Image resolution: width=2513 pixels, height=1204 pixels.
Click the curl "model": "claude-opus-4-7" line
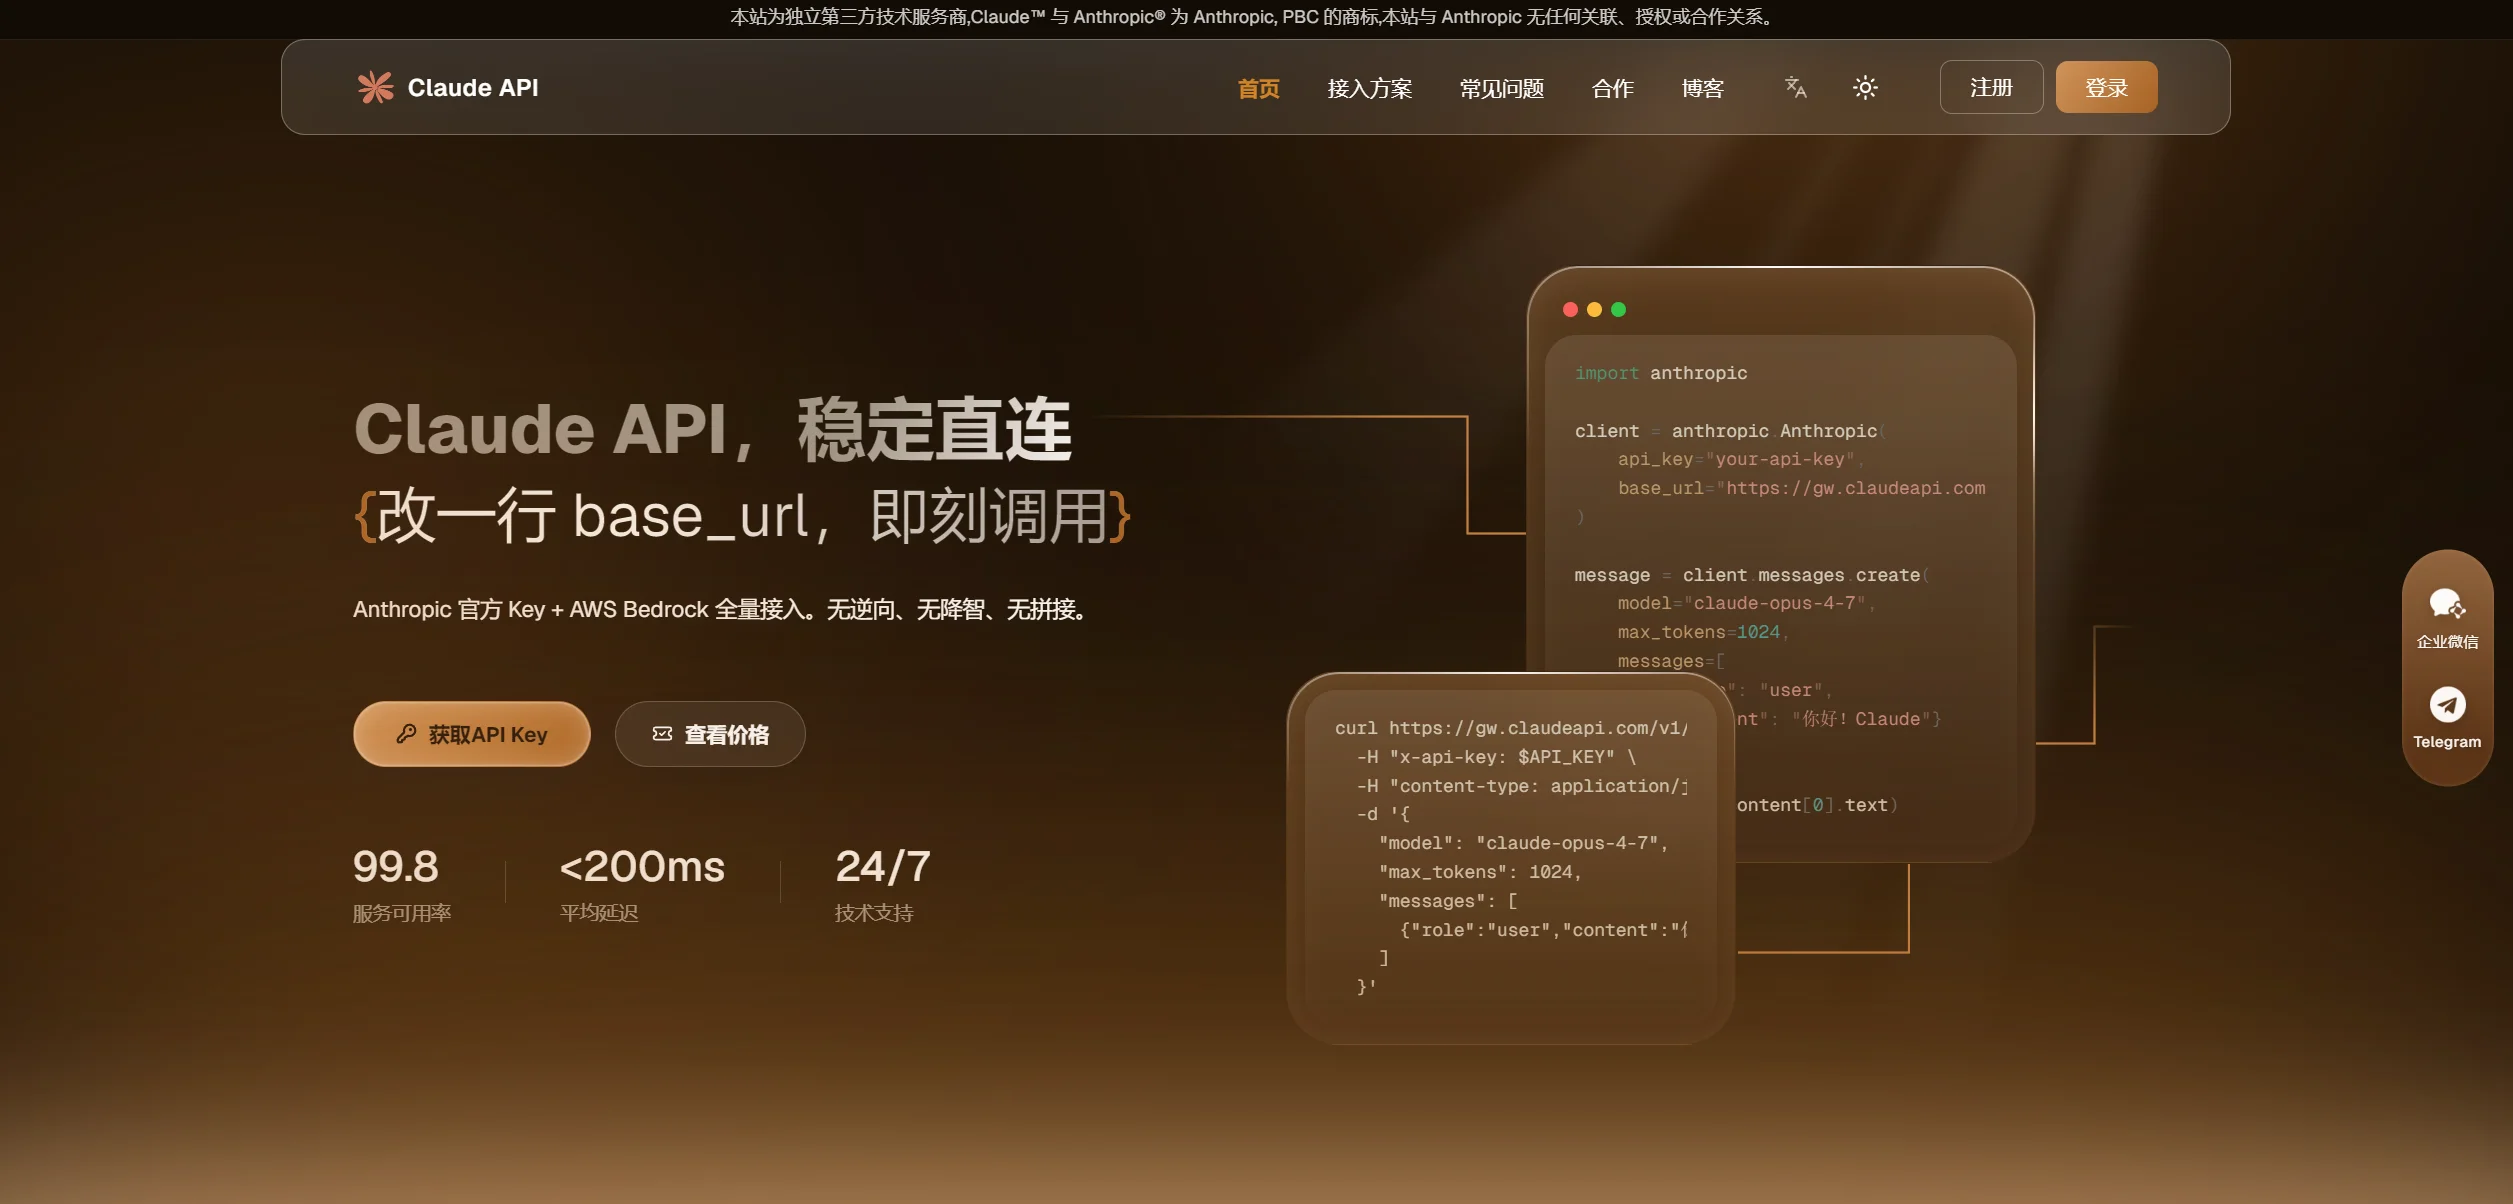1524,843
